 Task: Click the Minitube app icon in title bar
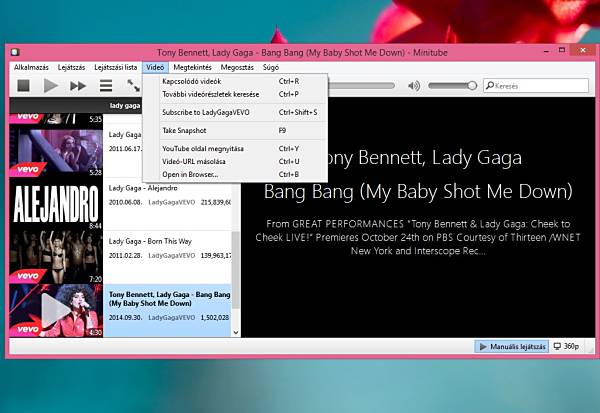point(15,52)
